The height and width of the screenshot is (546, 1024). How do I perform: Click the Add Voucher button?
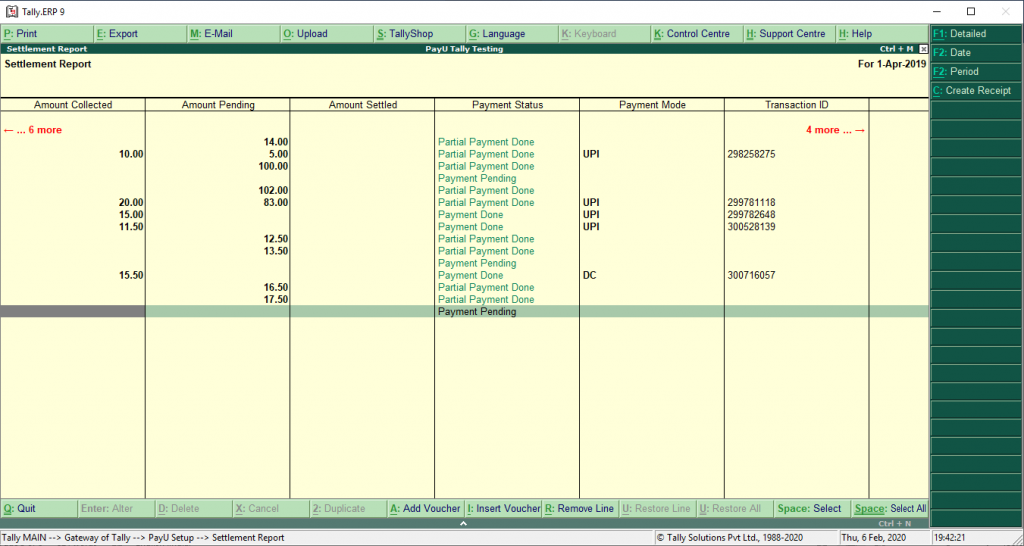click(x=426, y=509)
